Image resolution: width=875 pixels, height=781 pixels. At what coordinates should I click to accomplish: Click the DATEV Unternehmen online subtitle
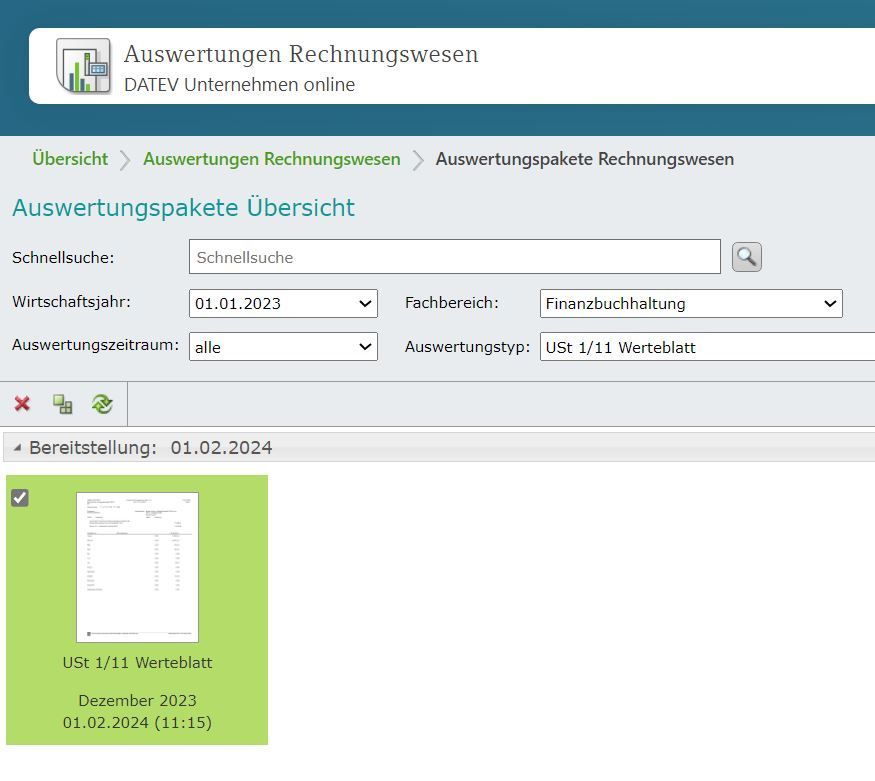pos(239,85)
